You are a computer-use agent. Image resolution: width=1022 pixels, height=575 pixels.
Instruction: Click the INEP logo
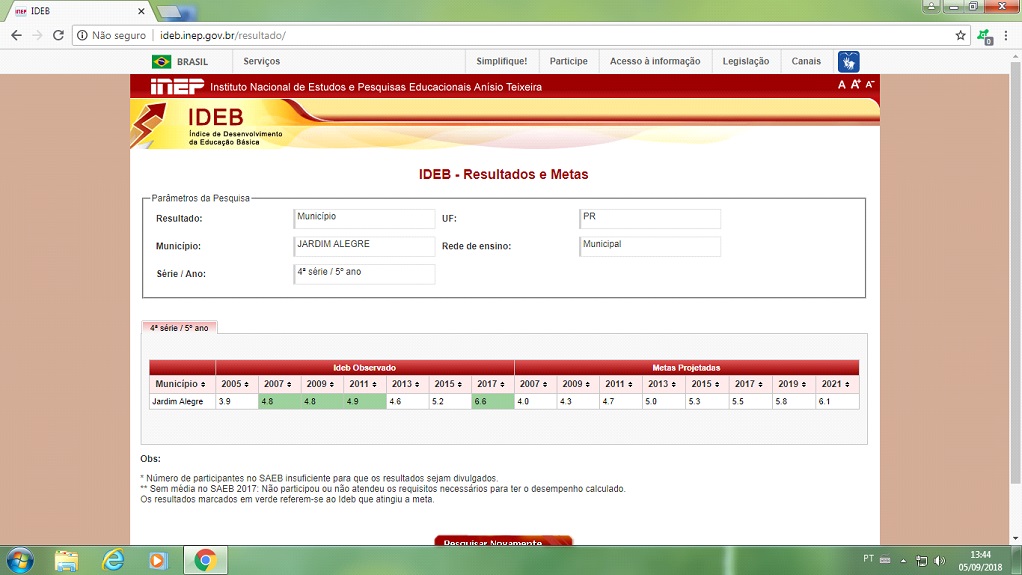177,86
